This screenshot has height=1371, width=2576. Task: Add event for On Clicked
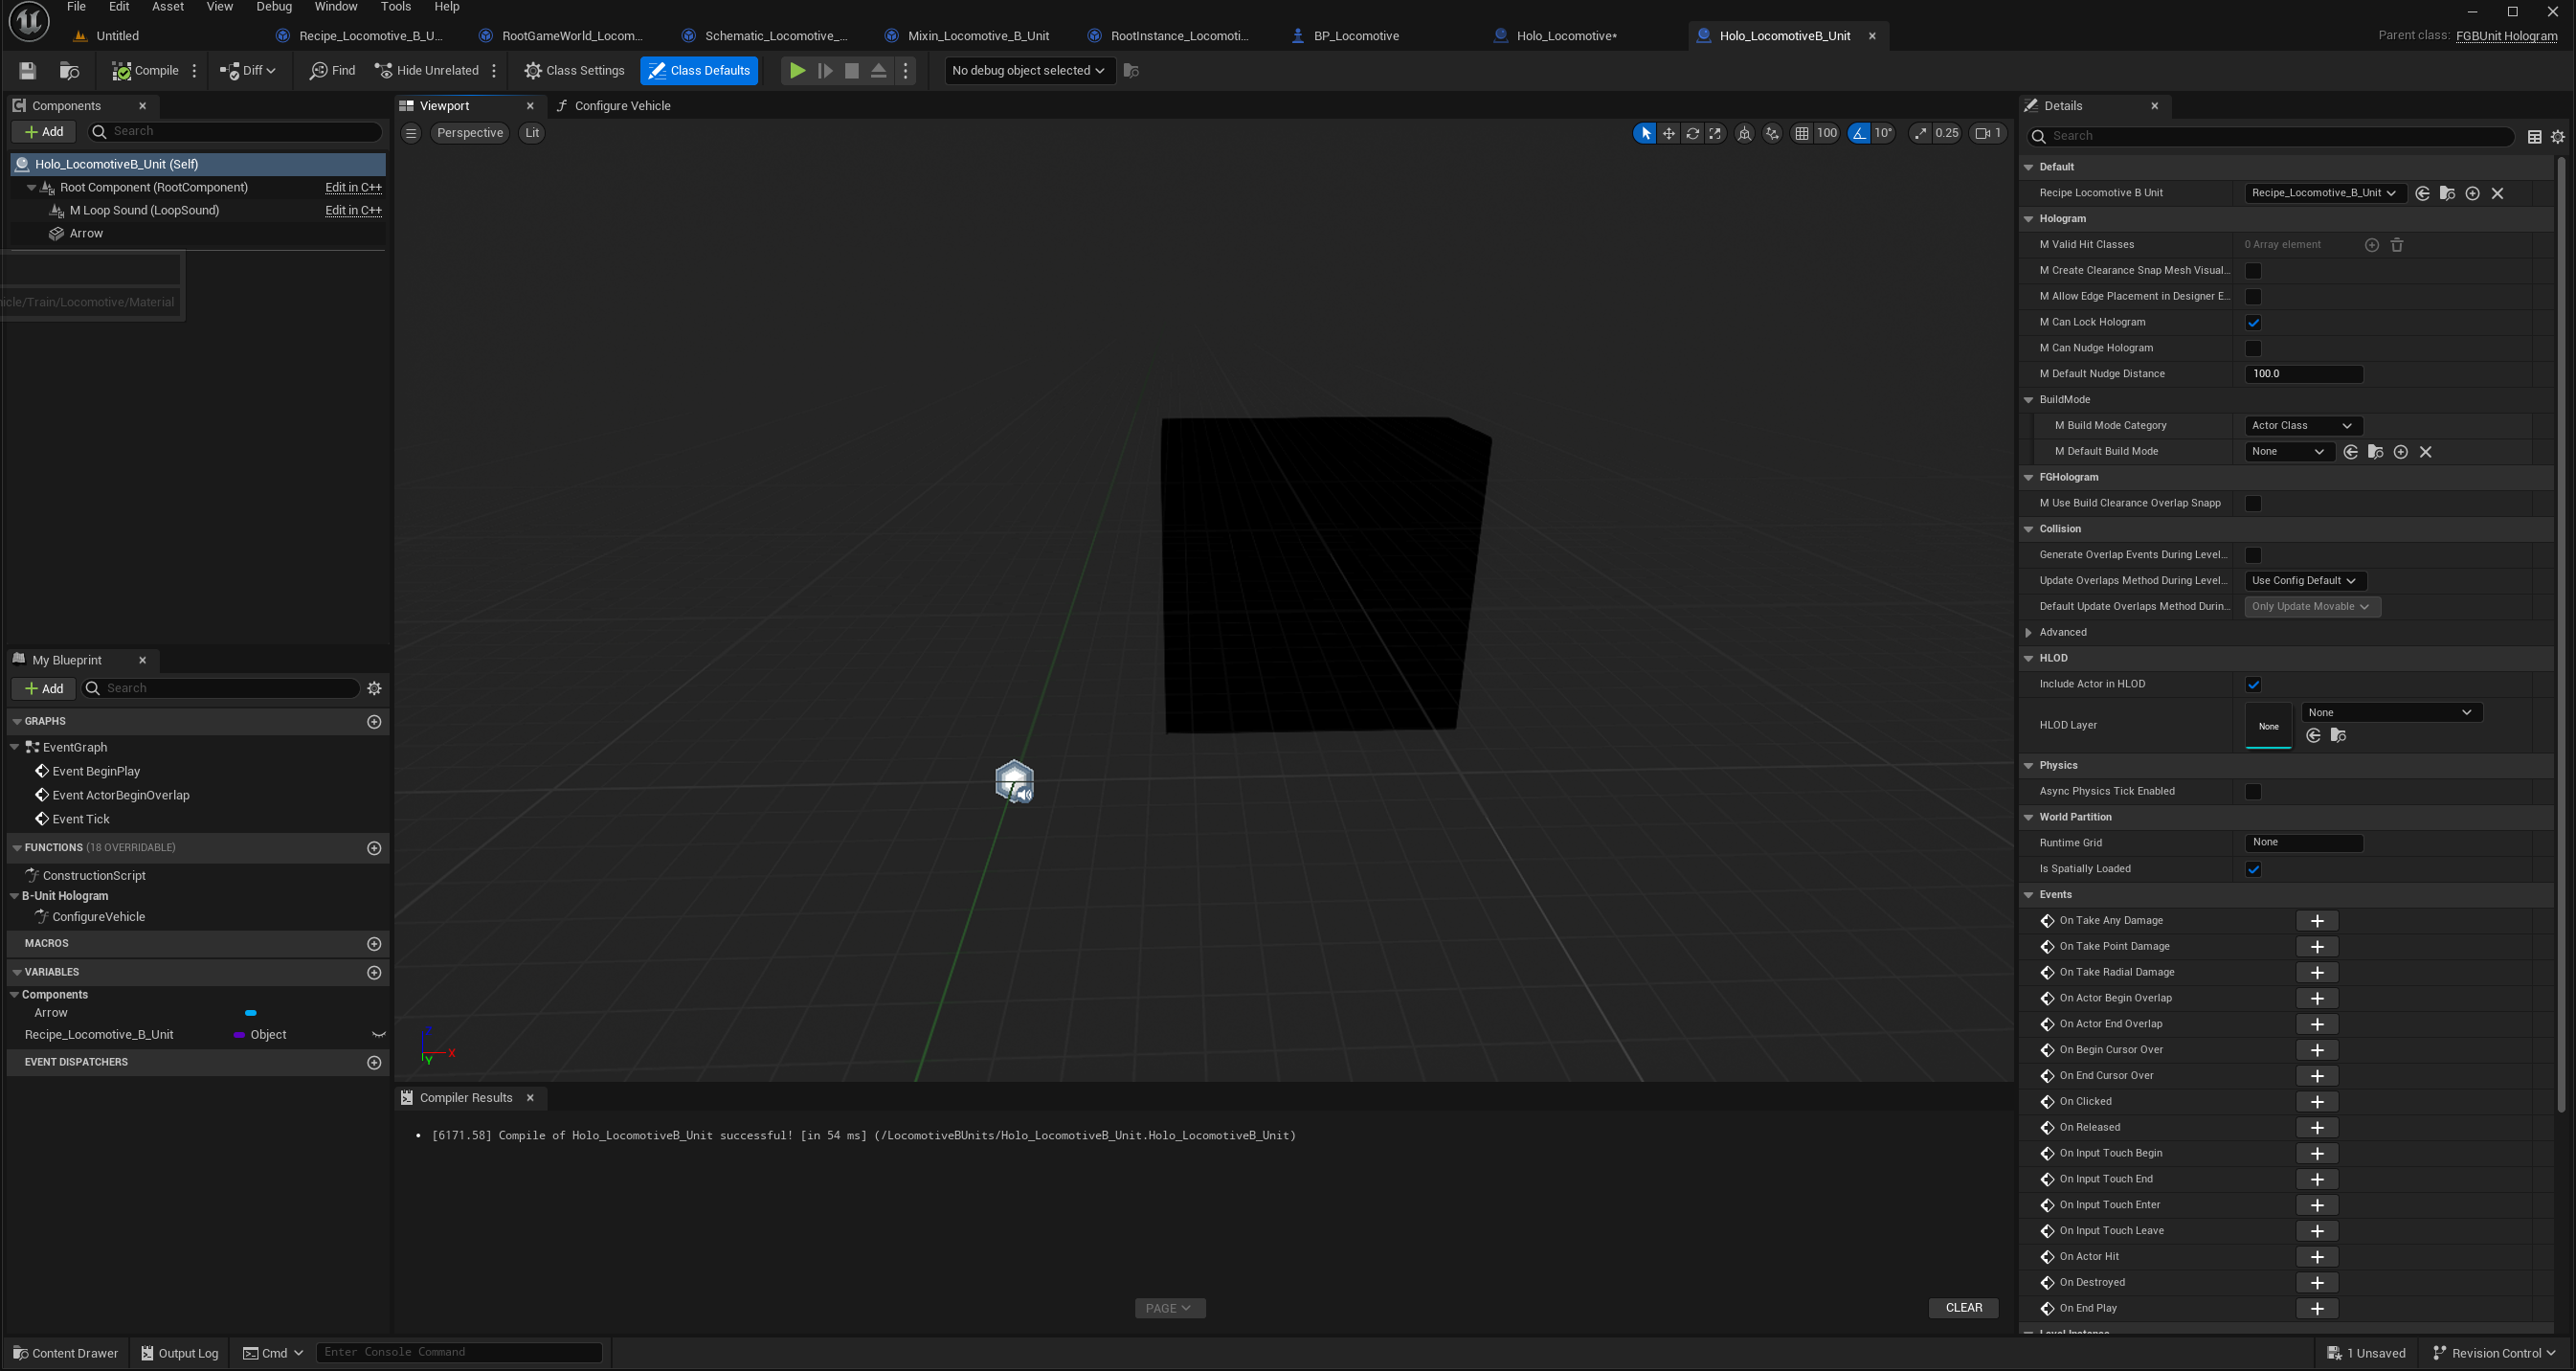click(2316, 1101)
